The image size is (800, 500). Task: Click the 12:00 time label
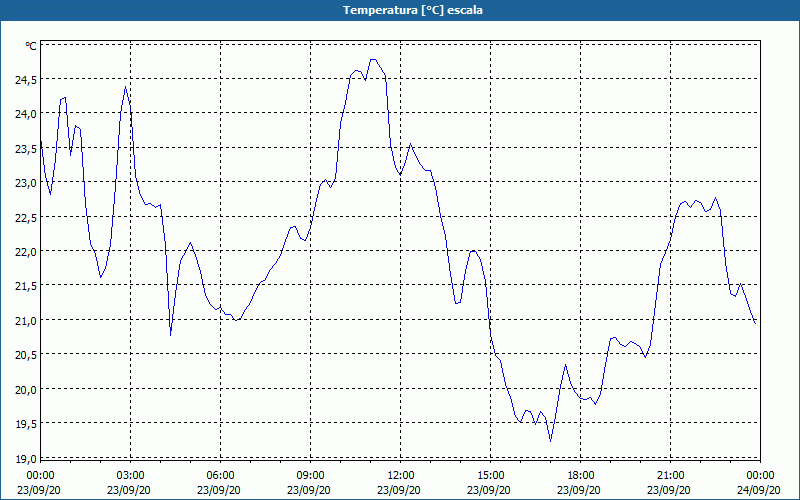click(401, 476)
